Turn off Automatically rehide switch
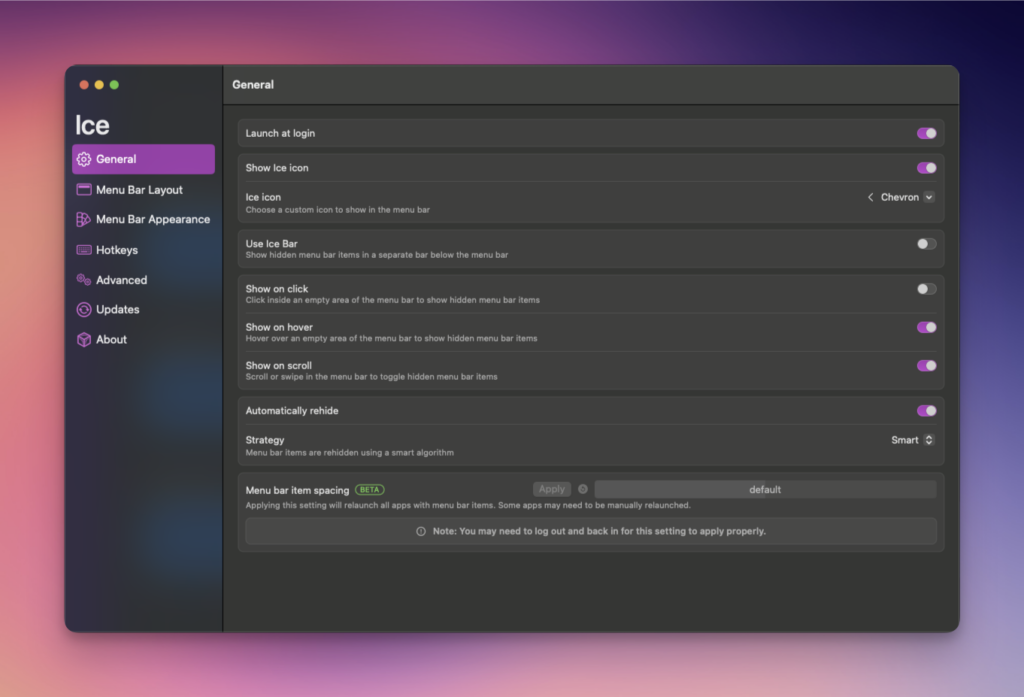Viewport: 1024px width, 697px height. click(926, 411)
